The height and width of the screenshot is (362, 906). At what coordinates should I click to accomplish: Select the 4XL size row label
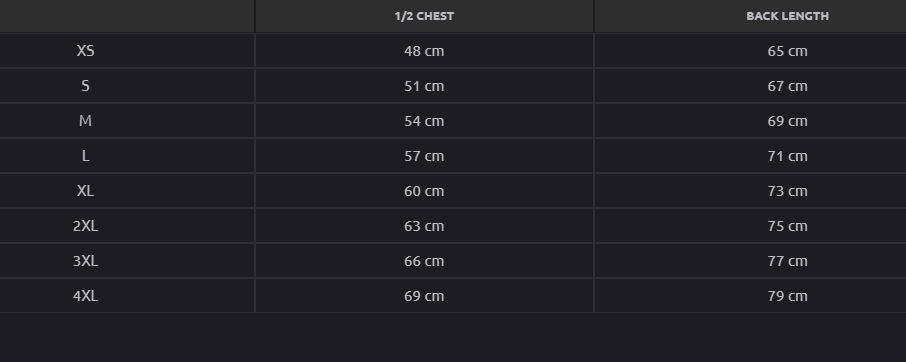pyautogui.click(x=86, y=296)
